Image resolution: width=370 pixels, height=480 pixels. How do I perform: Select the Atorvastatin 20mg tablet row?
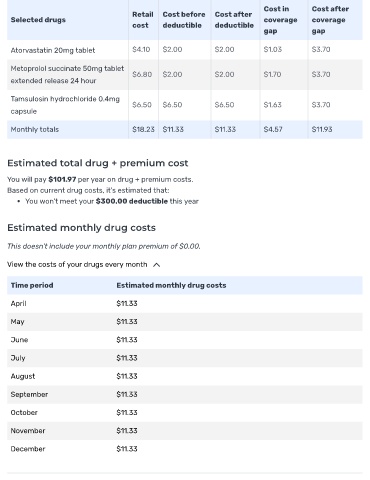pyautogui.click(x=185, y=50)
